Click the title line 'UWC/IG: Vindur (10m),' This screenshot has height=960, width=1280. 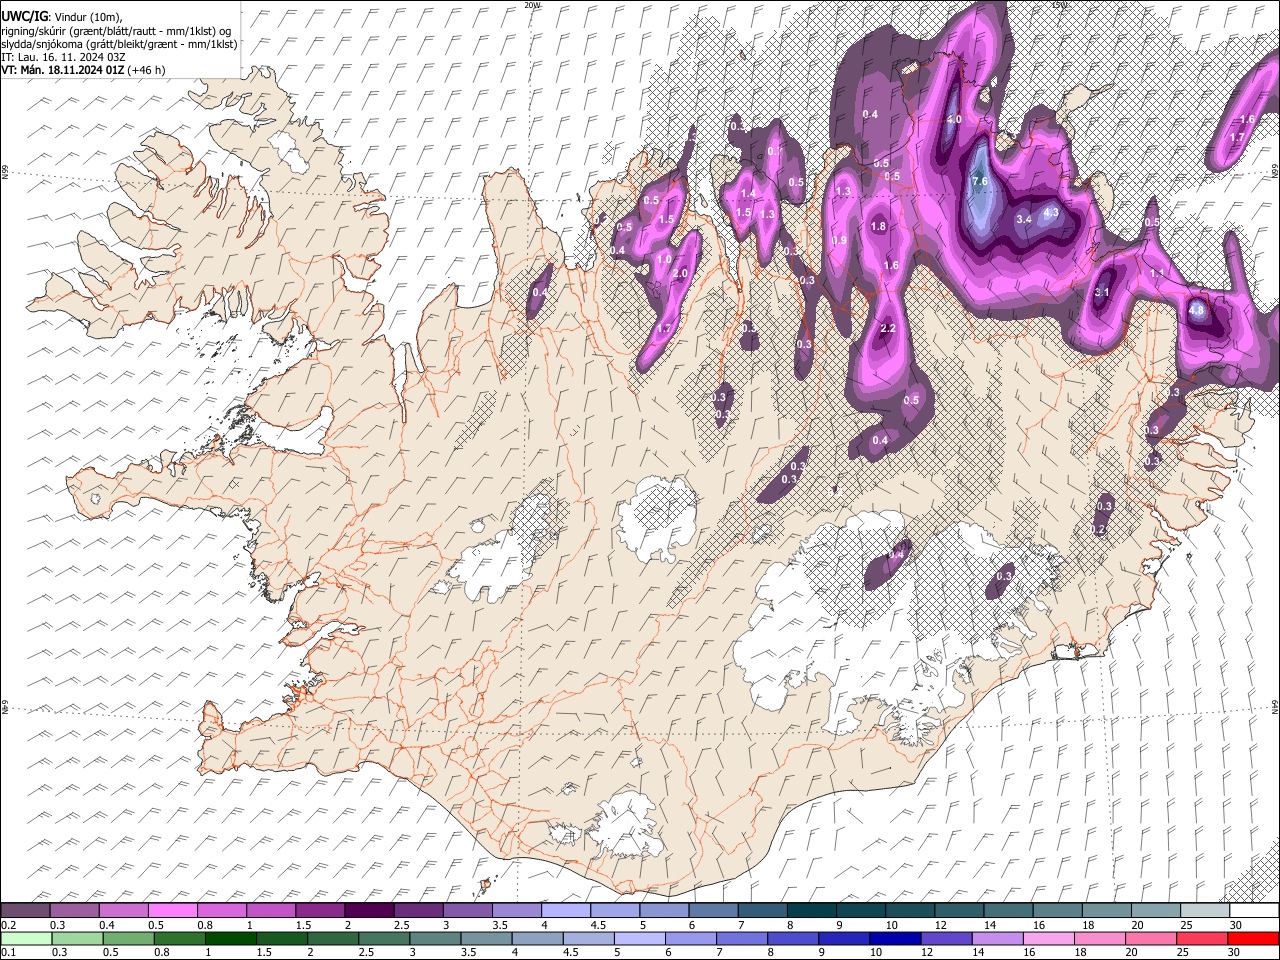click(x=62, y=17)
